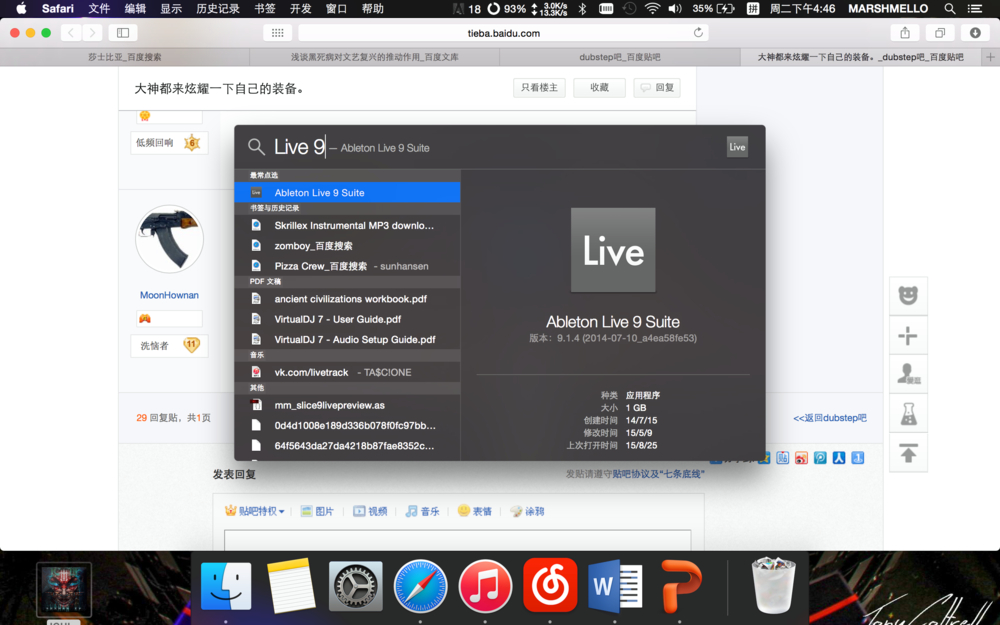Select zomboy_百度搜索 result

pyautogui.click(x=348, y=246)
